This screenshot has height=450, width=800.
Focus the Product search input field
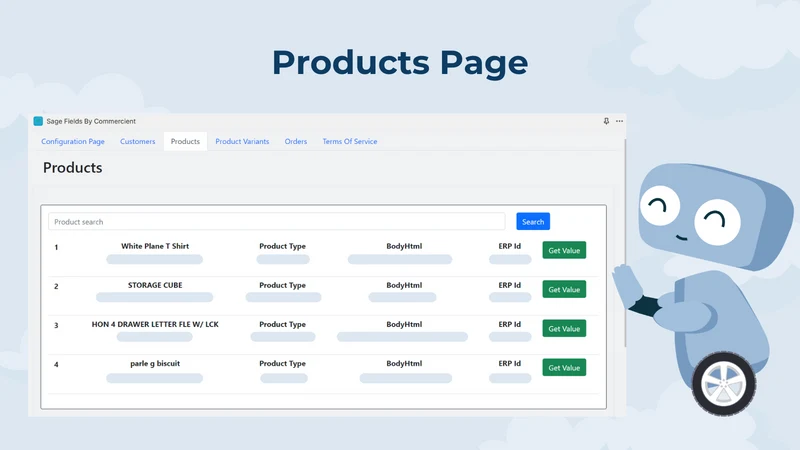pyautogui.click(x=277, y=222)
